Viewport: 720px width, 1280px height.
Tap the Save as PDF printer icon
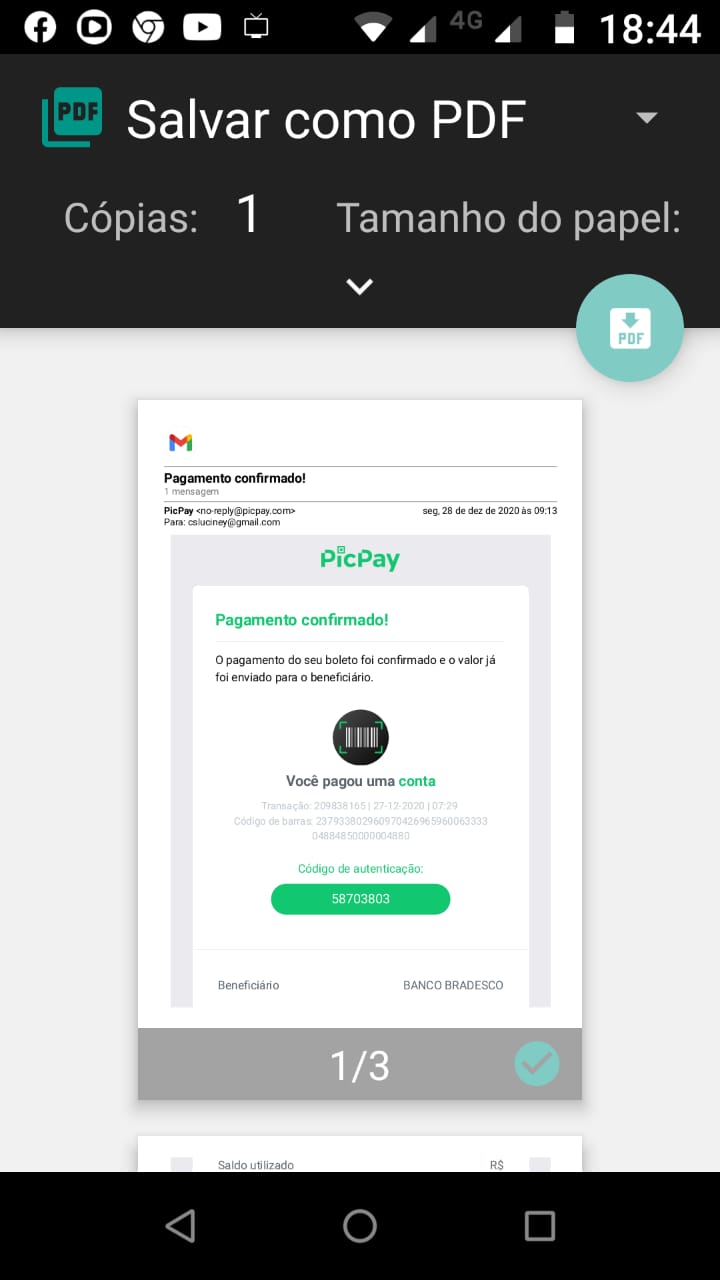coord(72,118)
